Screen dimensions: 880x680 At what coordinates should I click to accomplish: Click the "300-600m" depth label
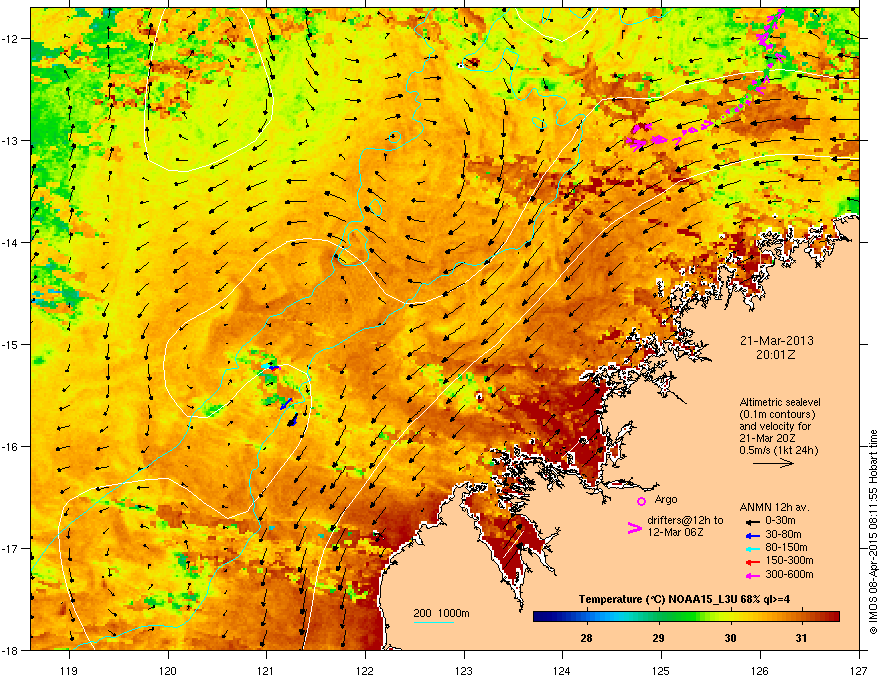click(x=789, y=575)
